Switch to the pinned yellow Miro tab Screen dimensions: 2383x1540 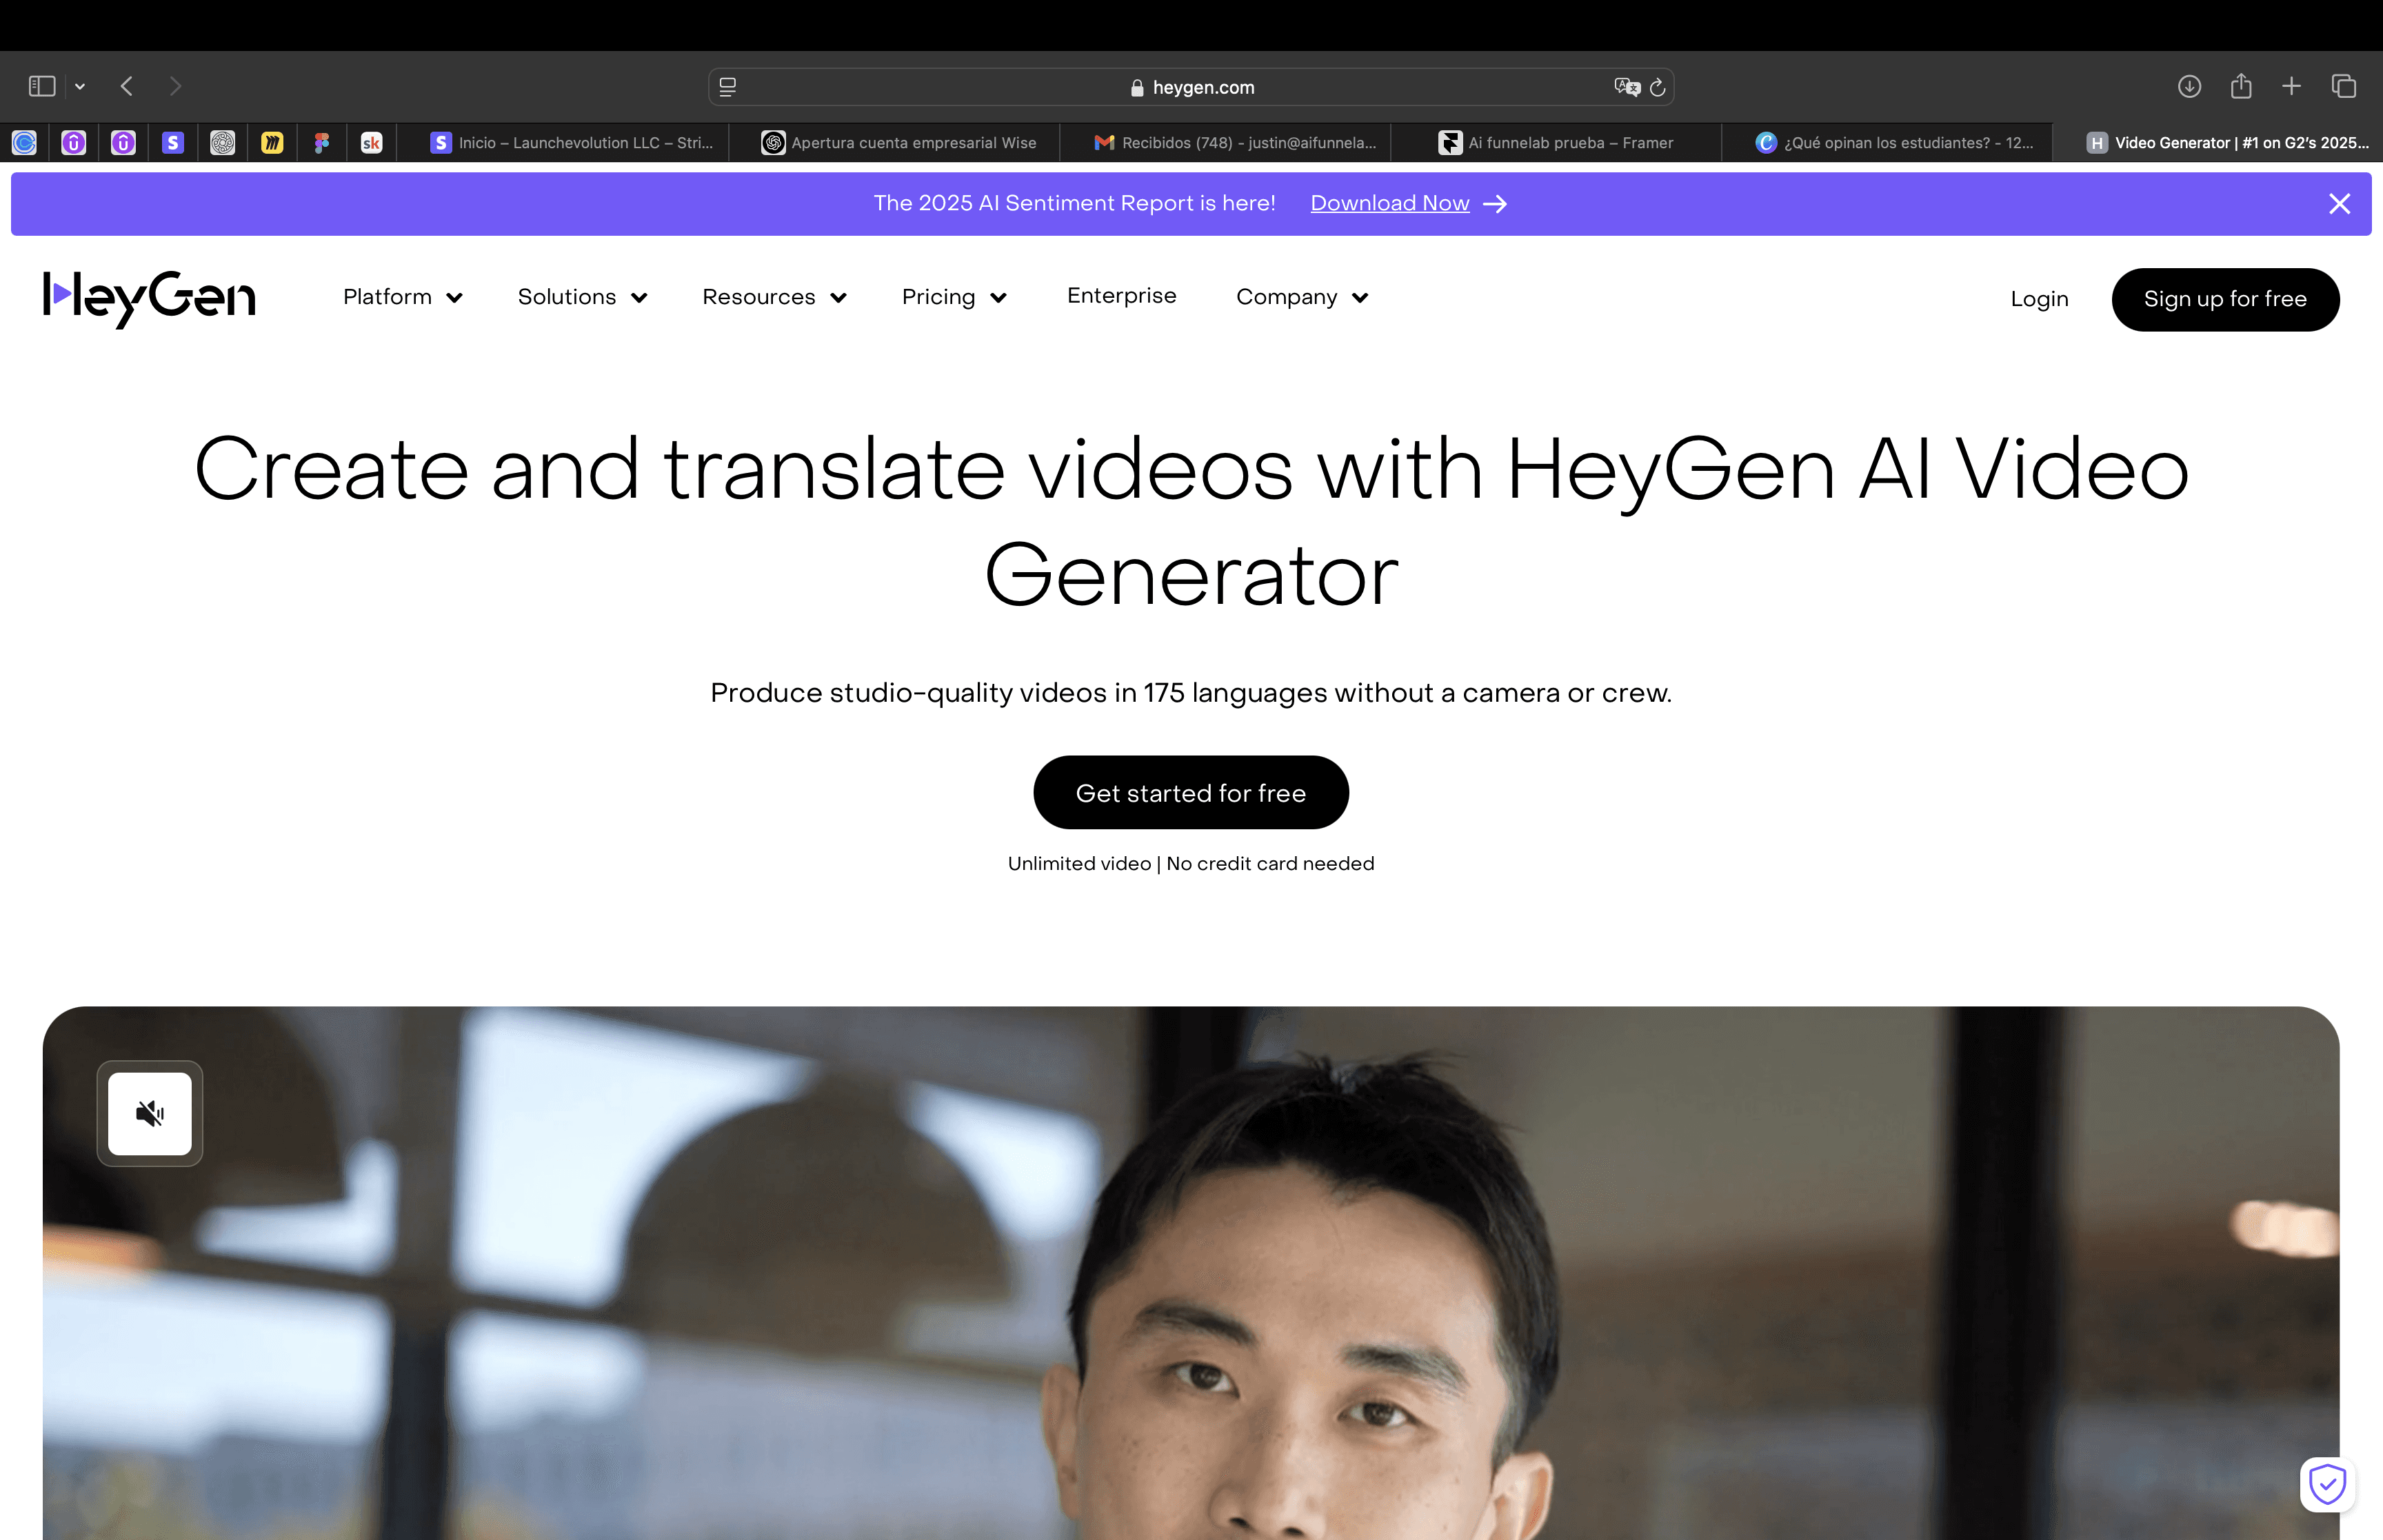tap(272, 143)
